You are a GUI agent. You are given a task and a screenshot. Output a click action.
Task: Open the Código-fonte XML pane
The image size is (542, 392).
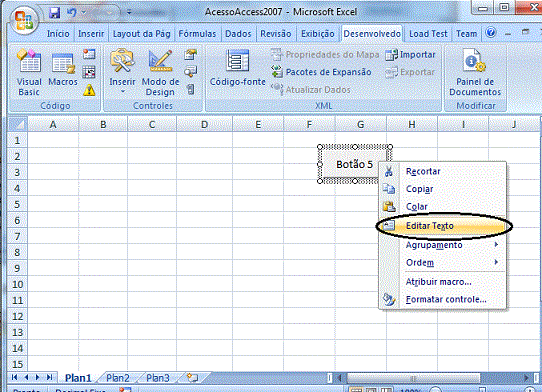(237, 68)
